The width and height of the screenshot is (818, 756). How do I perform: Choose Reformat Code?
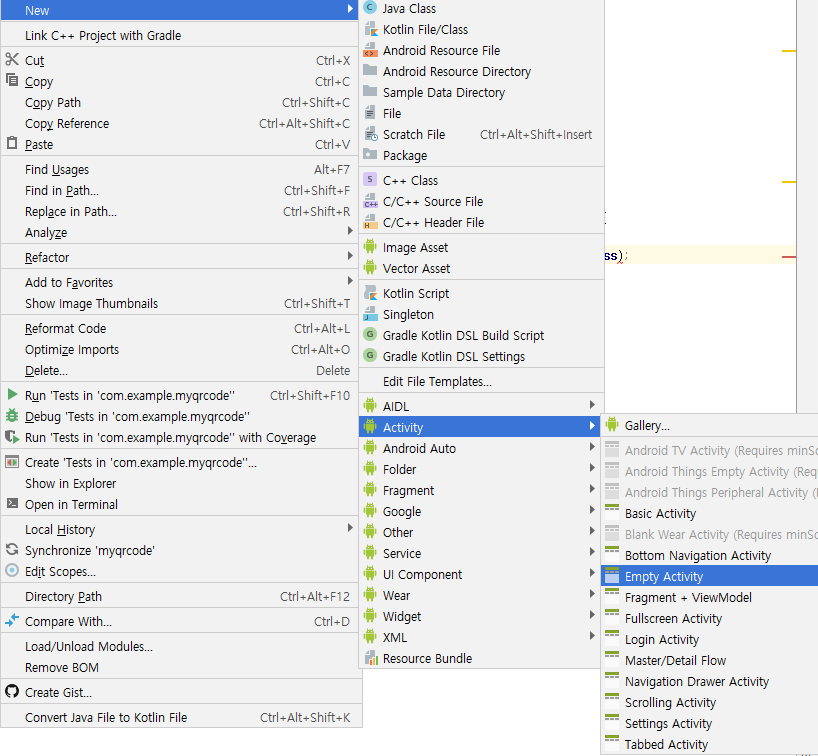[x=179, y=328]
